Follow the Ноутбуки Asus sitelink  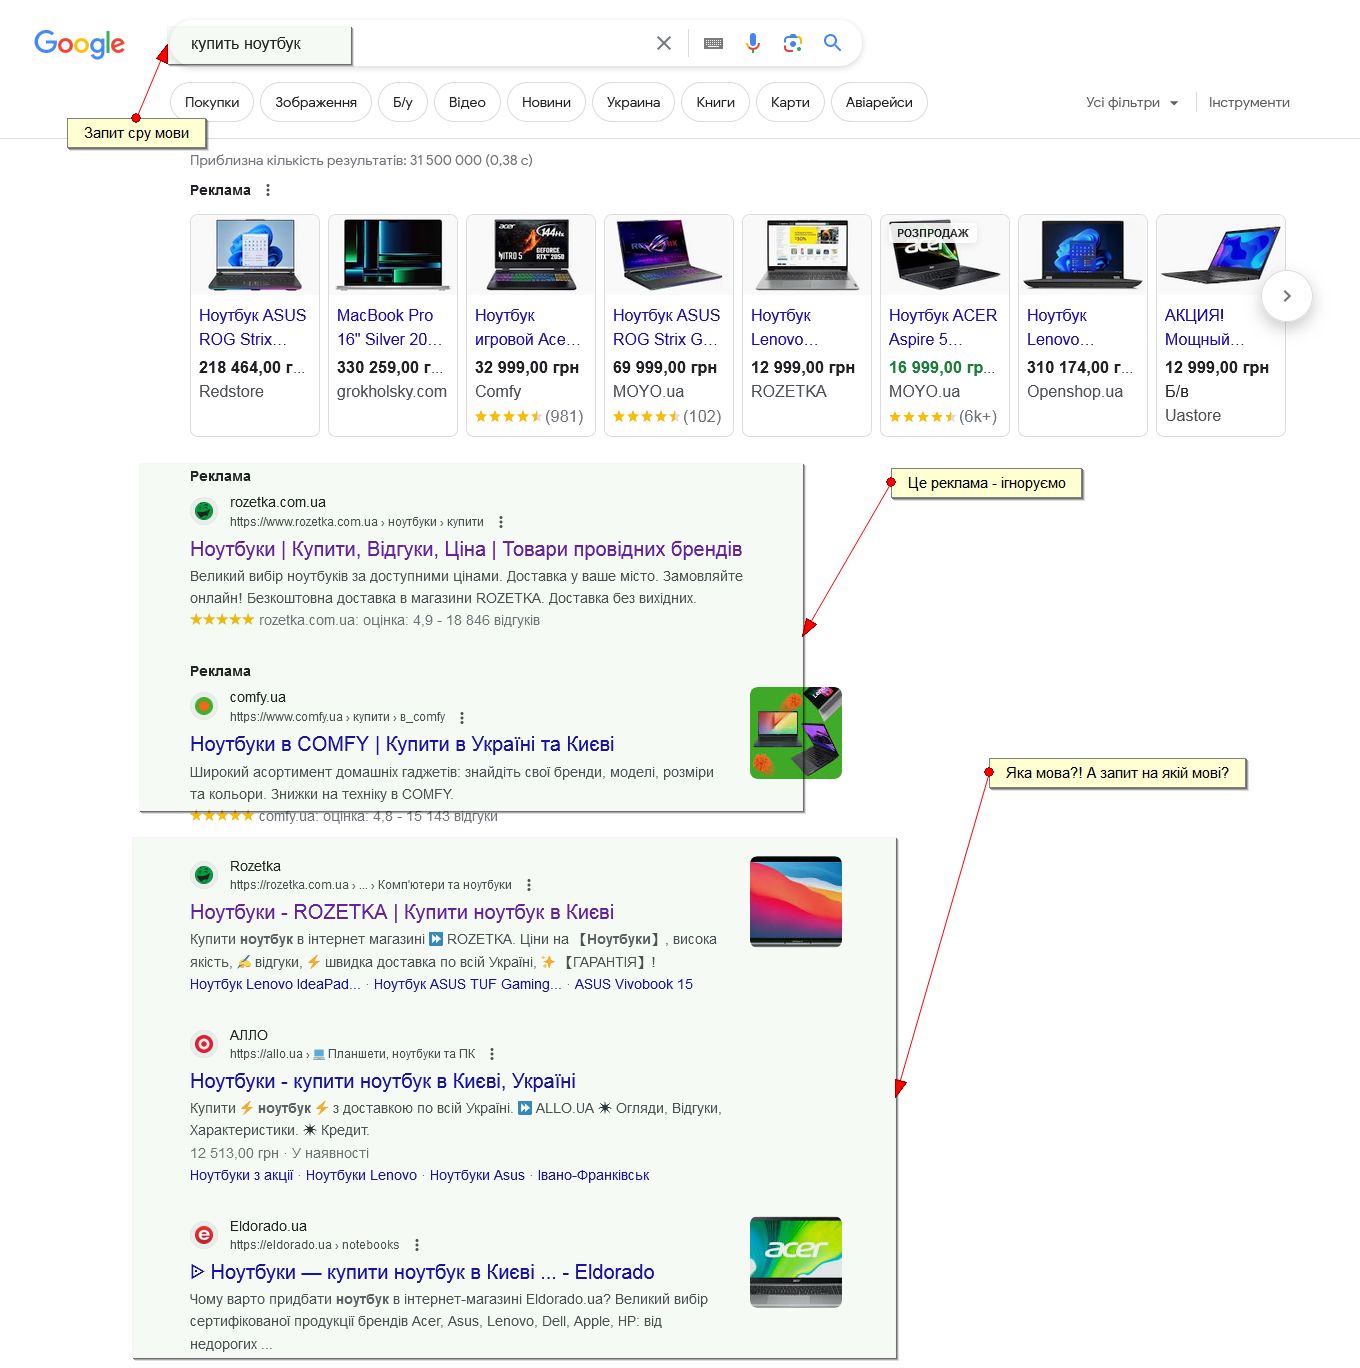coord(477,1175)
